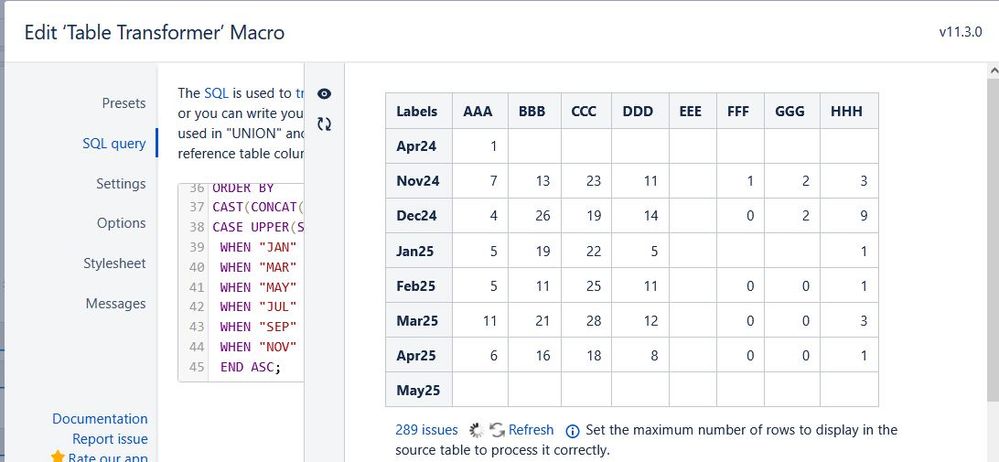This screenshot has height=462, width=999.
Task: Click the v11.3.0 version label
Action: tap(960, 31)
